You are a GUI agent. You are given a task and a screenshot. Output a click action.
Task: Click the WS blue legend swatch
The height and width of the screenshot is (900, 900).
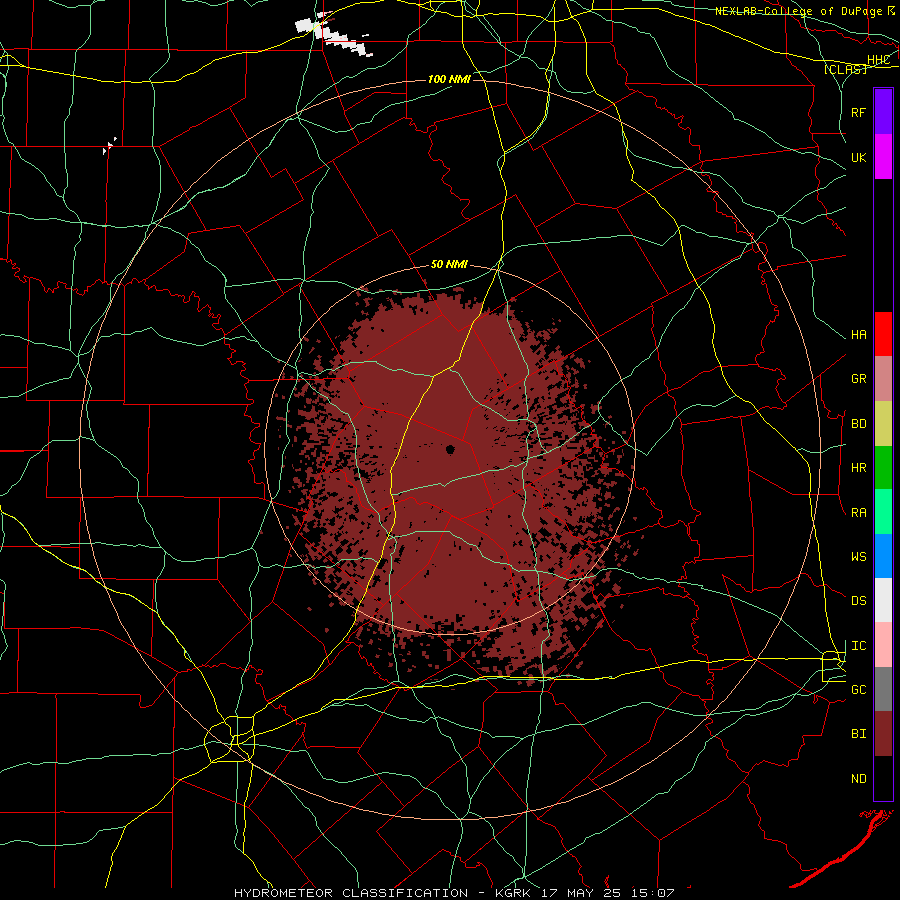coord(883,556)
